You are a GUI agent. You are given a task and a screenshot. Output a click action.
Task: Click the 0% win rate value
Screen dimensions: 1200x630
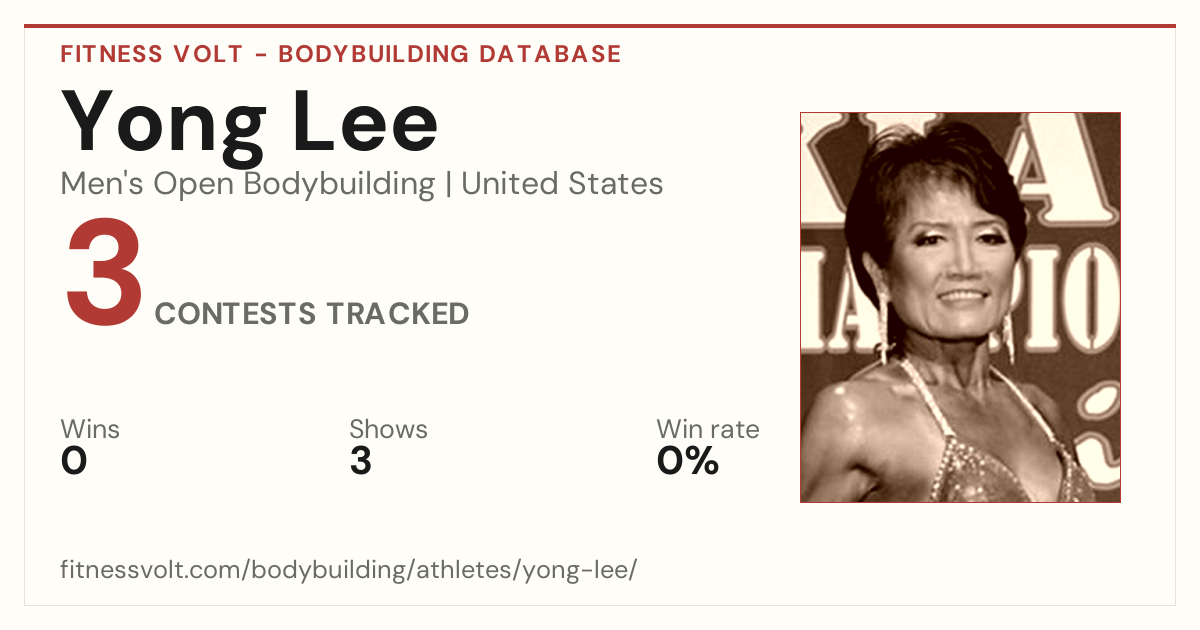688,462
